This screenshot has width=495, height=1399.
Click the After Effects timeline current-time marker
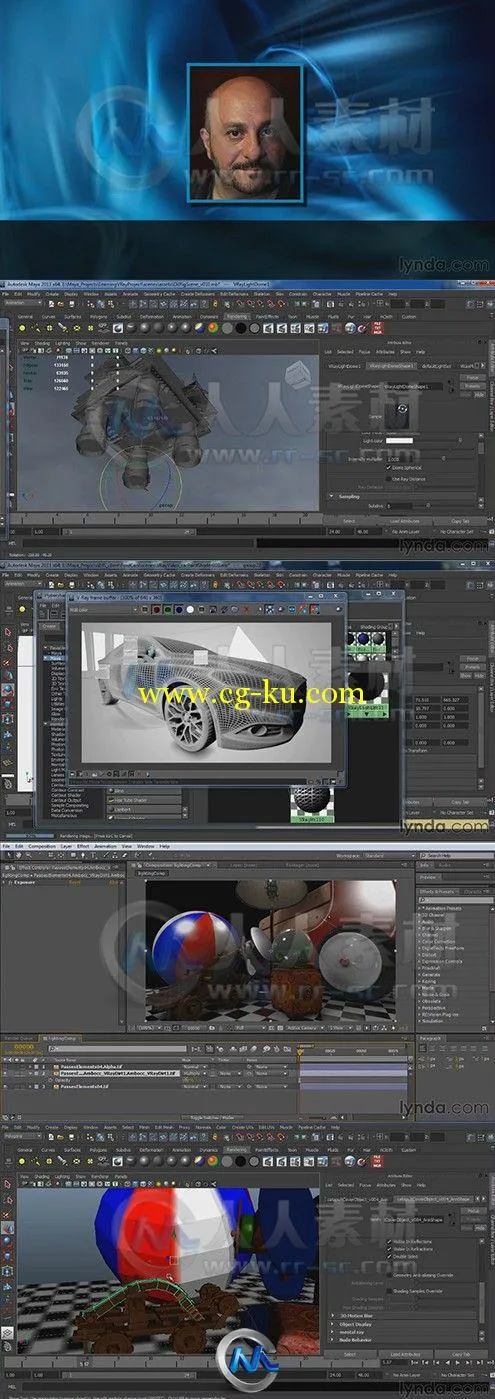[299, 1050]
